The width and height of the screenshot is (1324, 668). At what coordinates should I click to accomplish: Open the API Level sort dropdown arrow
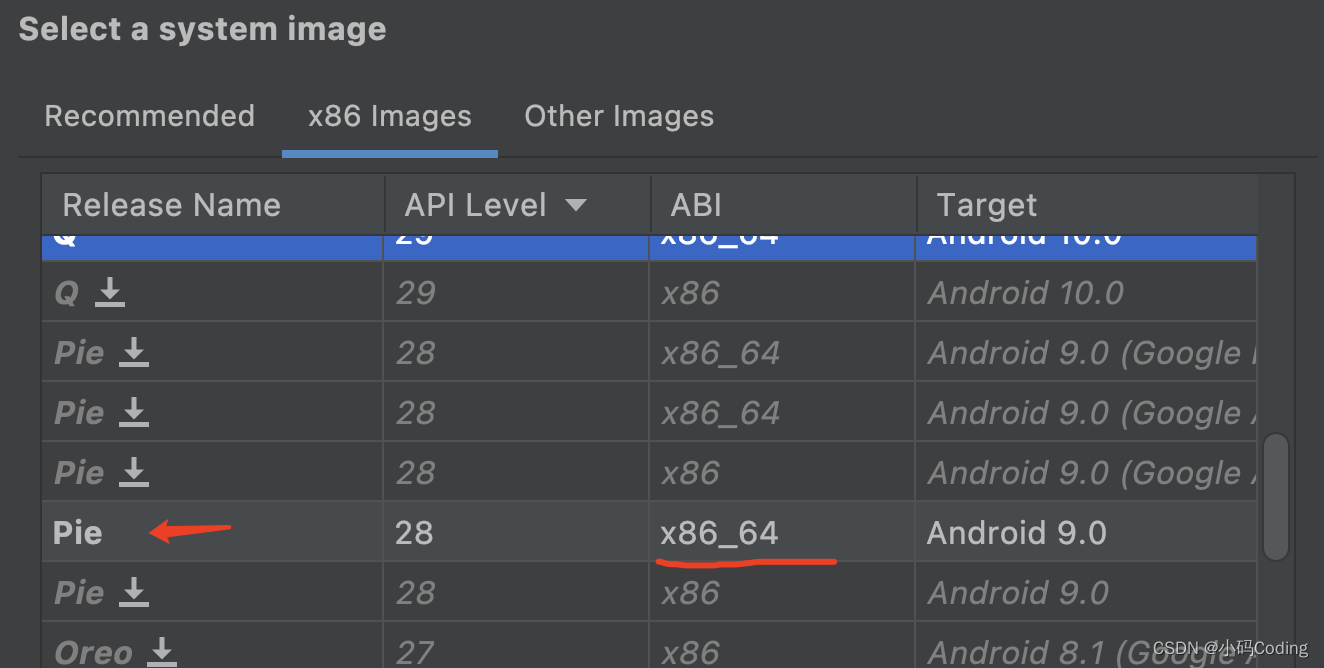pyautogui.click(x=576, y=204)
